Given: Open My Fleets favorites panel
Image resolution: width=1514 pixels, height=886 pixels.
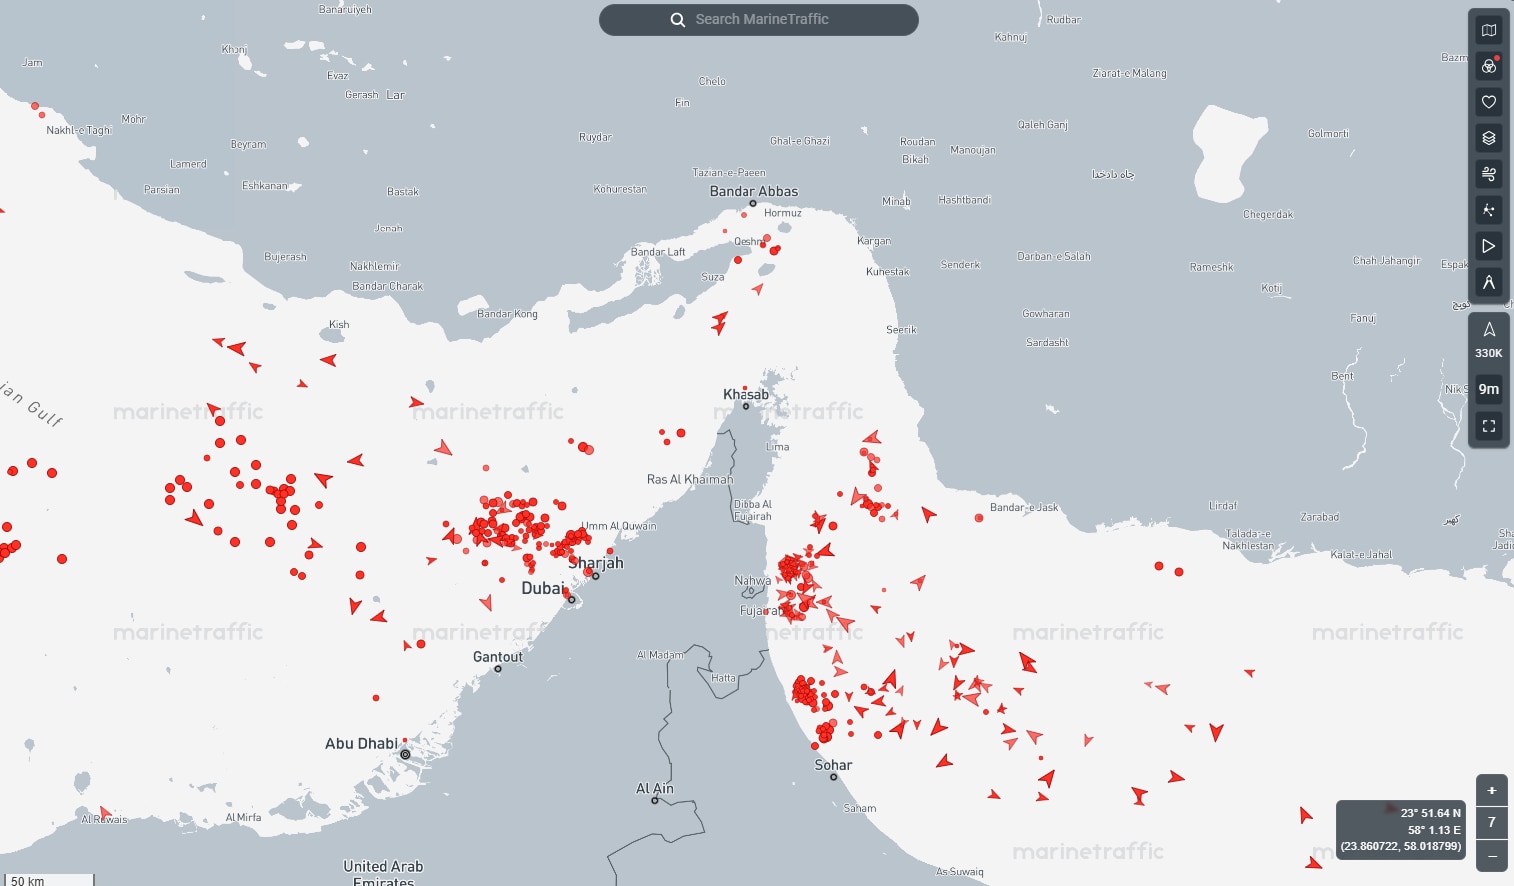Looking at the screenshot, I should [1488, 102].
